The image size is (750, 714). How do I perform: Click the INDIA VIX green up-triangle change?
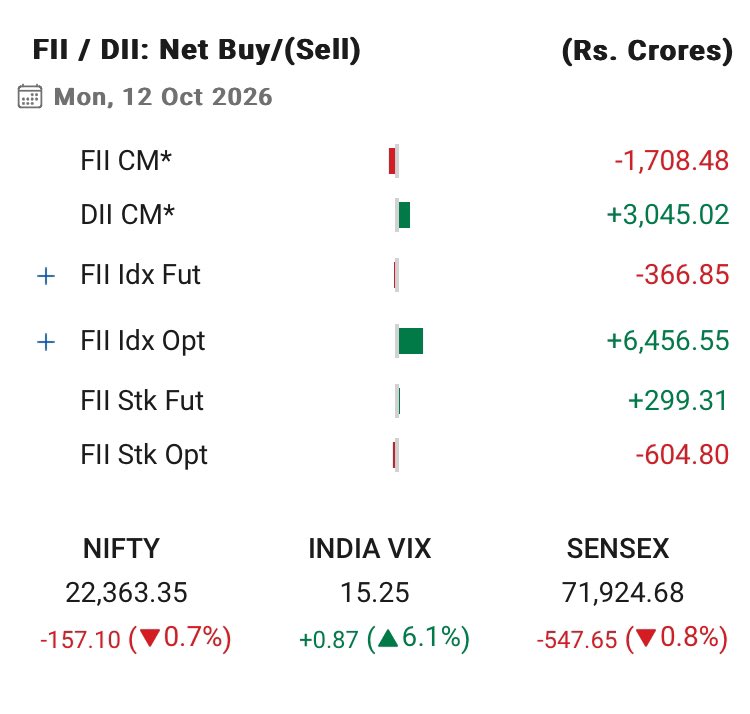click(x=384, y=638)
